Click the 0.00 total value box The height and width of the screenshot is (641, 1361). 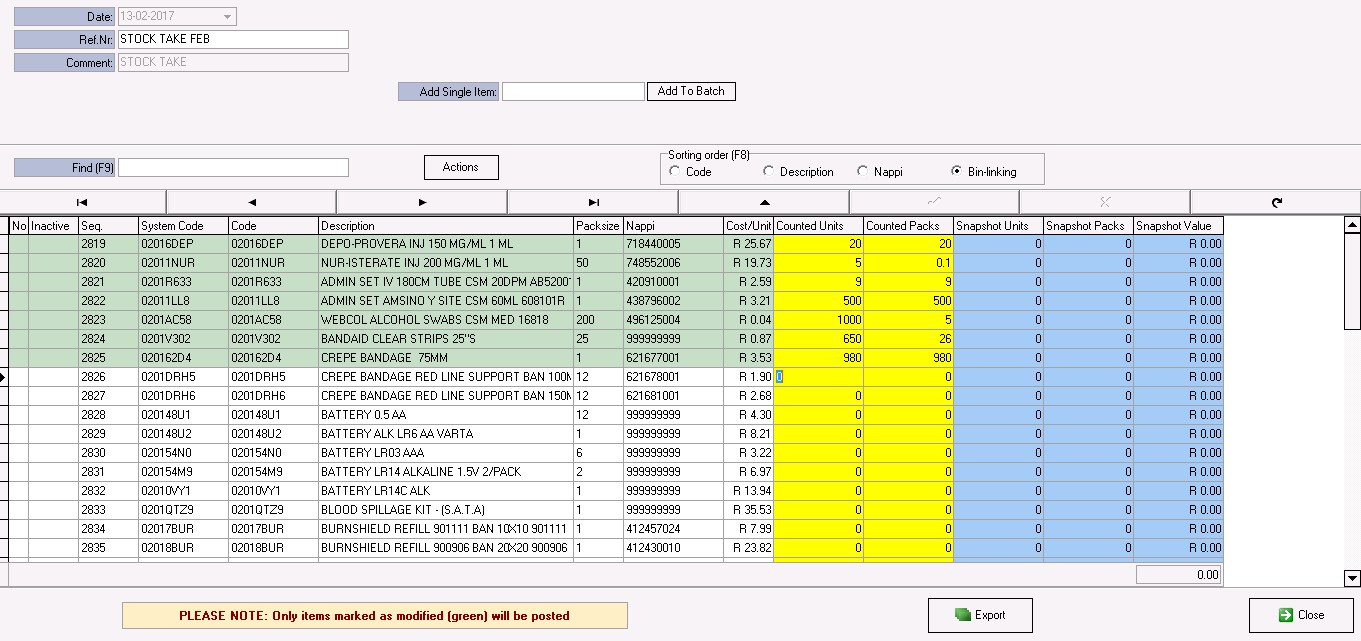click(x=1179, y=575)
